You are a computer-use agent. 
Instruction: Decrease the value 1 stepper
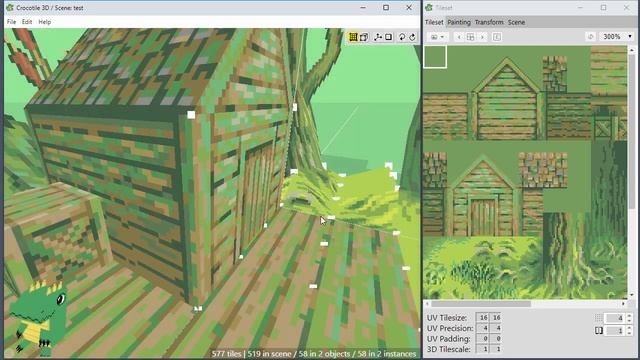(x=629, y=333)
